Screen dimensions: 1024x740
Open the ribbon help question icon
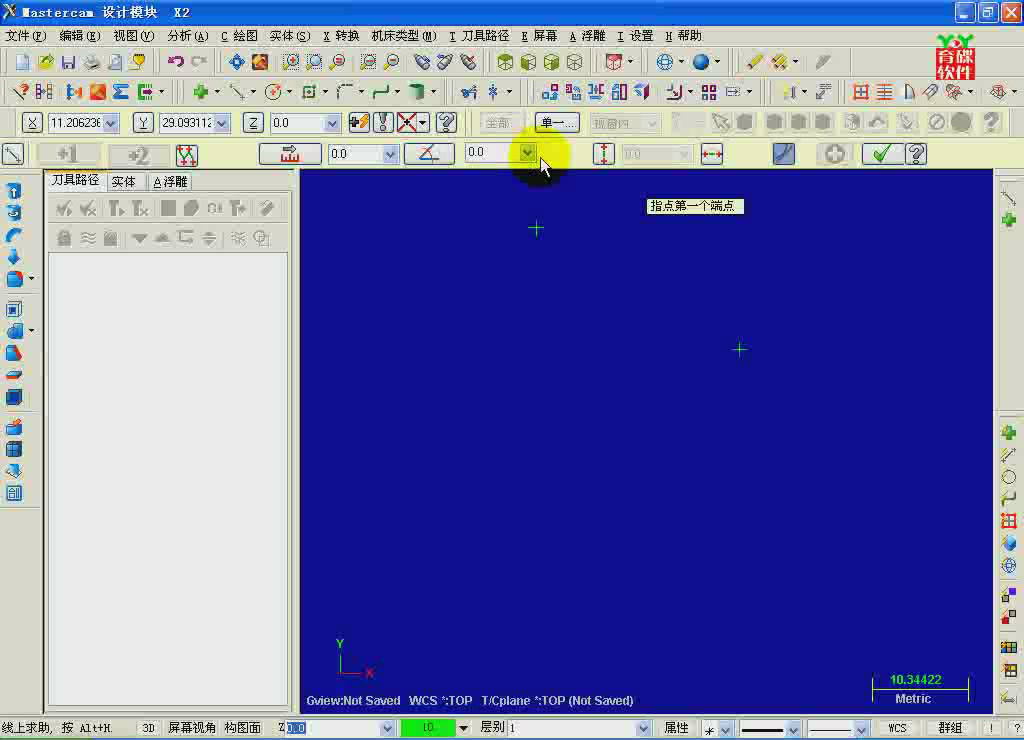click(916, 154)
